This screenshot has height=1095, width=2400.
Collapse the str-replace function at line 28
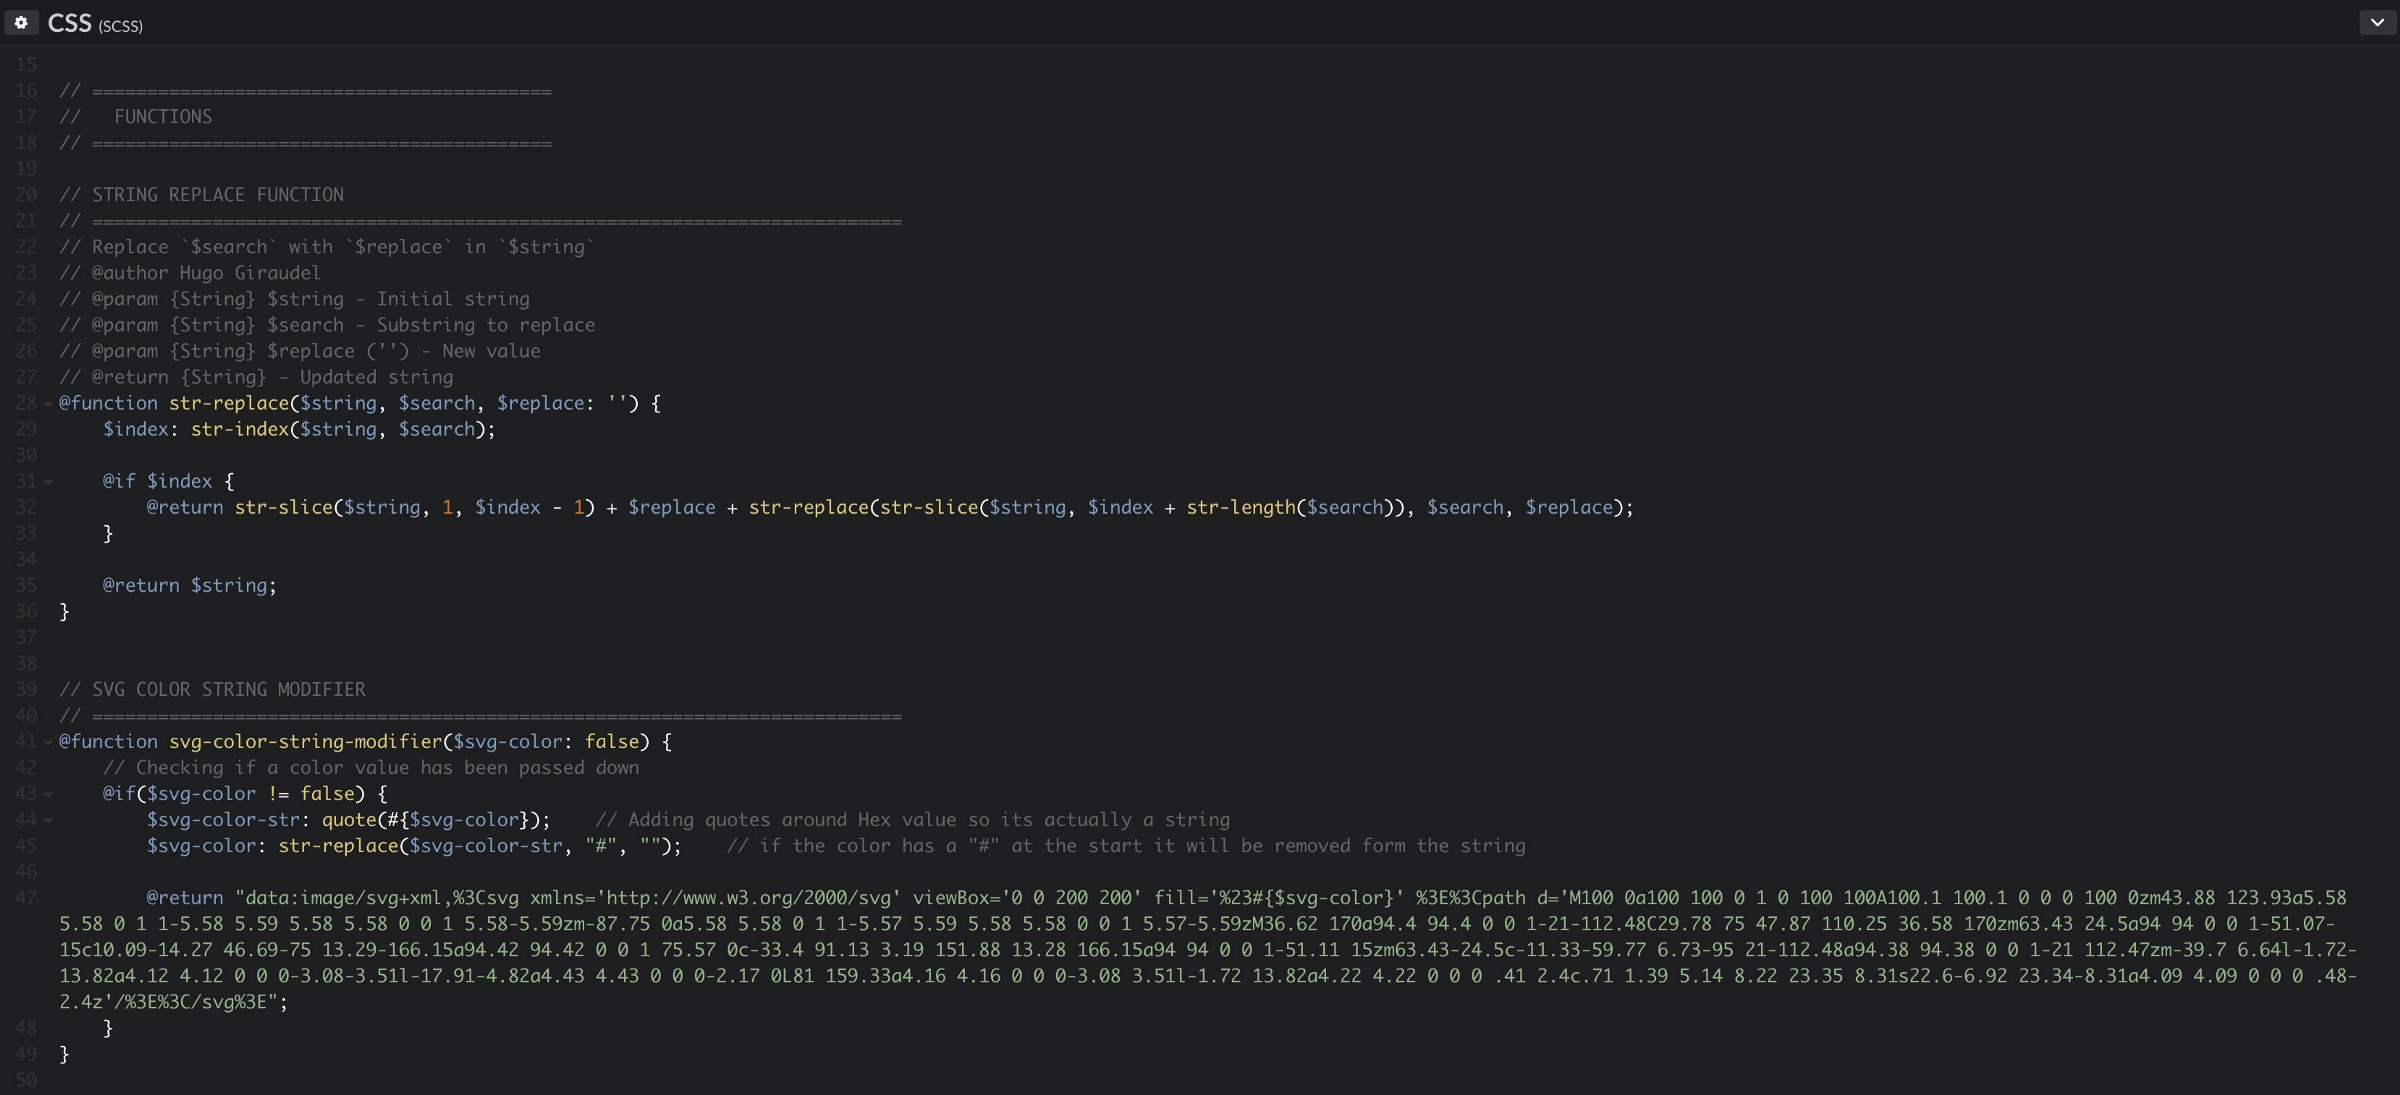[48, 404]
